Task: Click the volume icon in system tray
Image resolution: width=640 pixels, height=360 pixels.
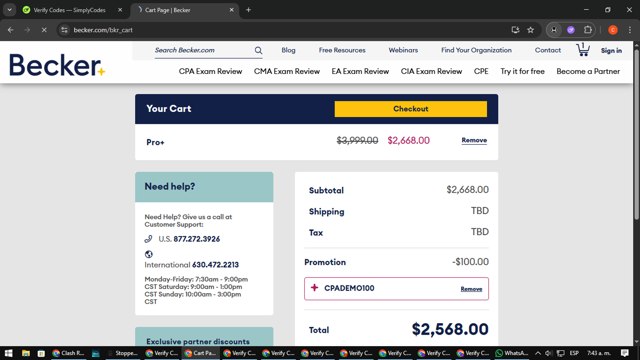Action: coord(549,353)
